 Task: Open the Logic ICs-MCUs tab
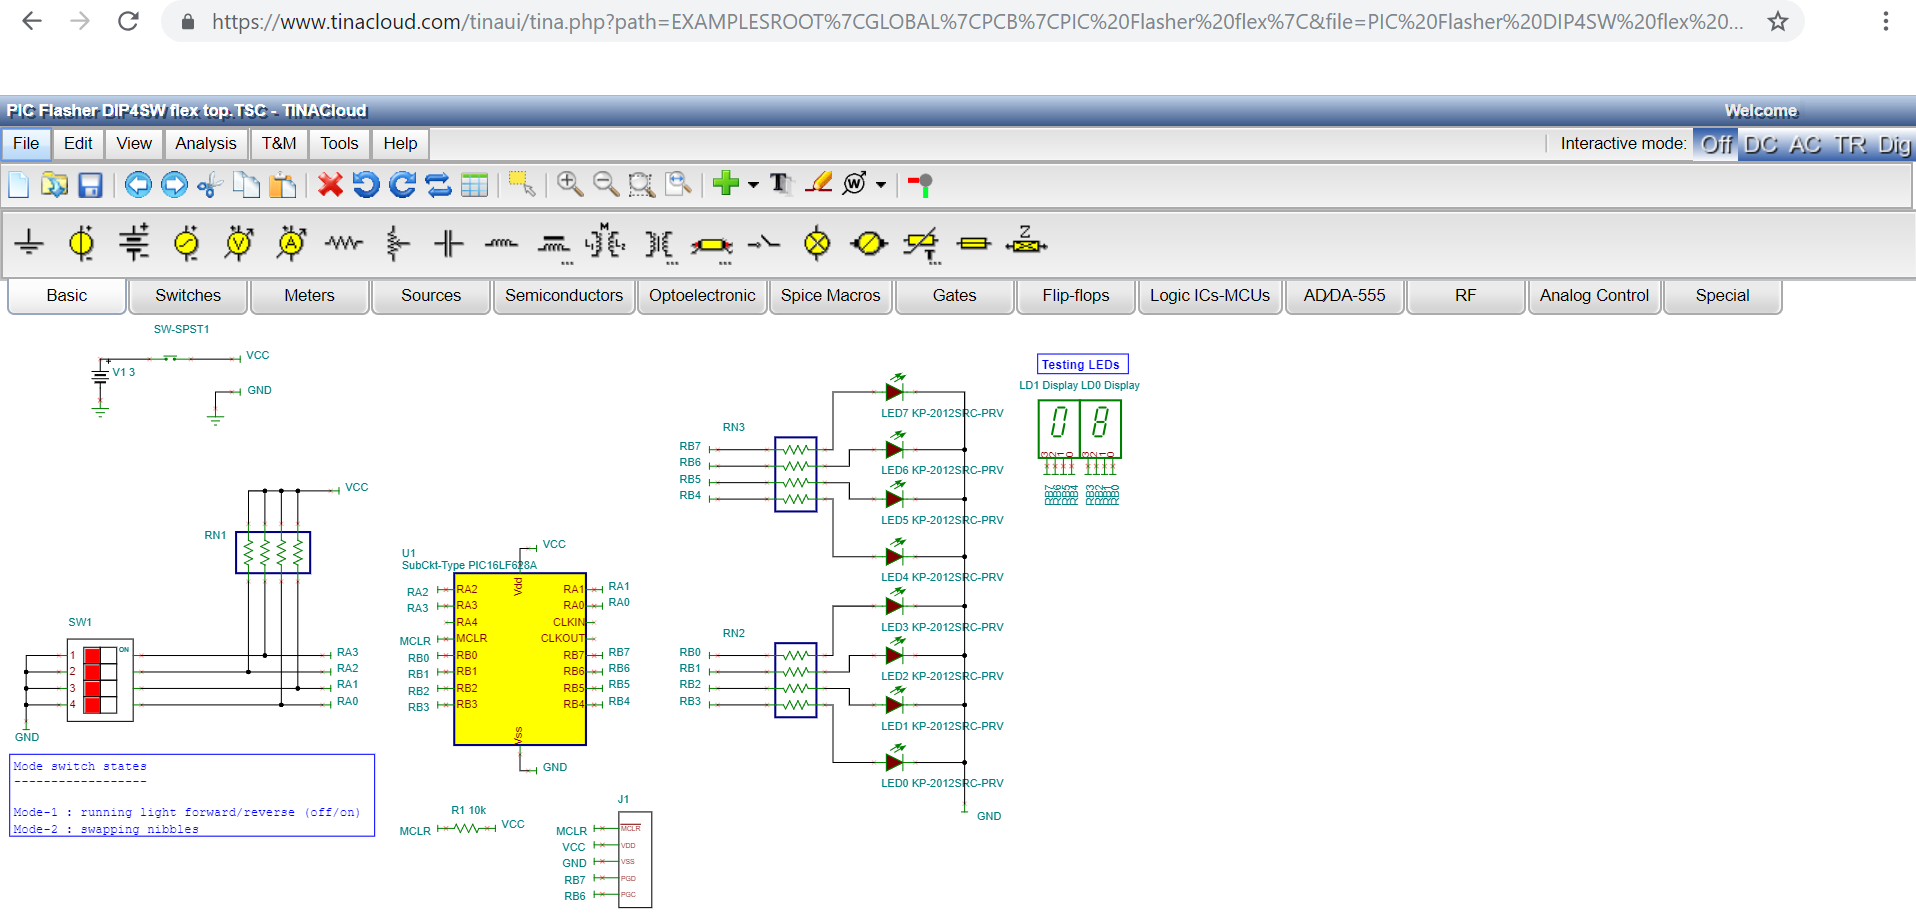(x=1209, y=296)
